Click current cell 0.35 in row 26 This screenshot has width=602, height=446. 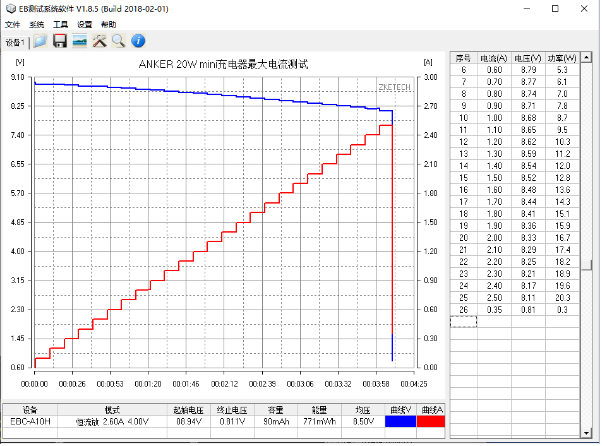[x=494, y=310]
